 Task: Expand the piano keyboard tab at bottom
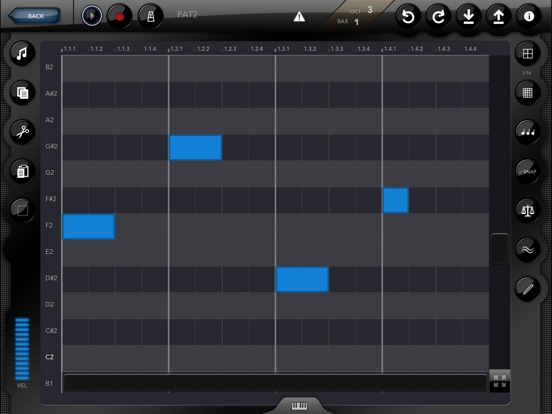pyautogui.click(x=299, y=406)
